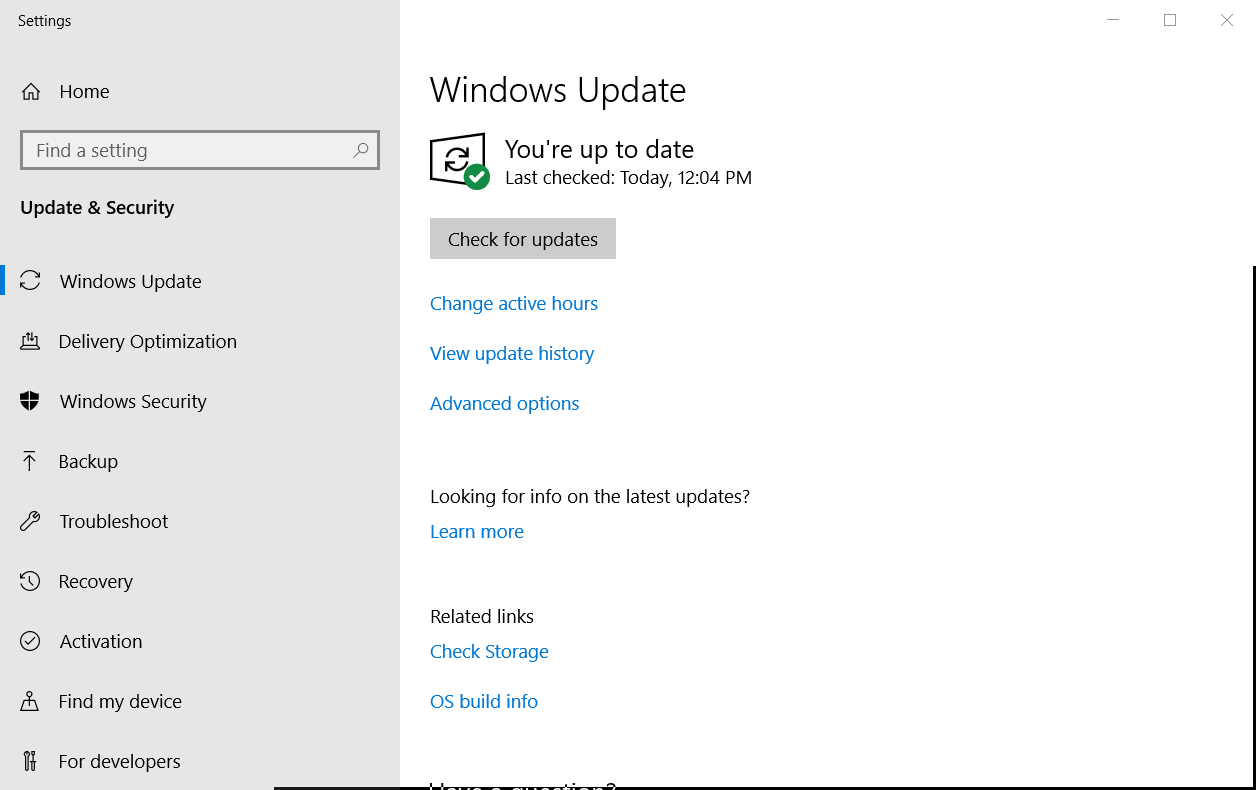
Task: Close the Settings window
Action: (1227, 20)
